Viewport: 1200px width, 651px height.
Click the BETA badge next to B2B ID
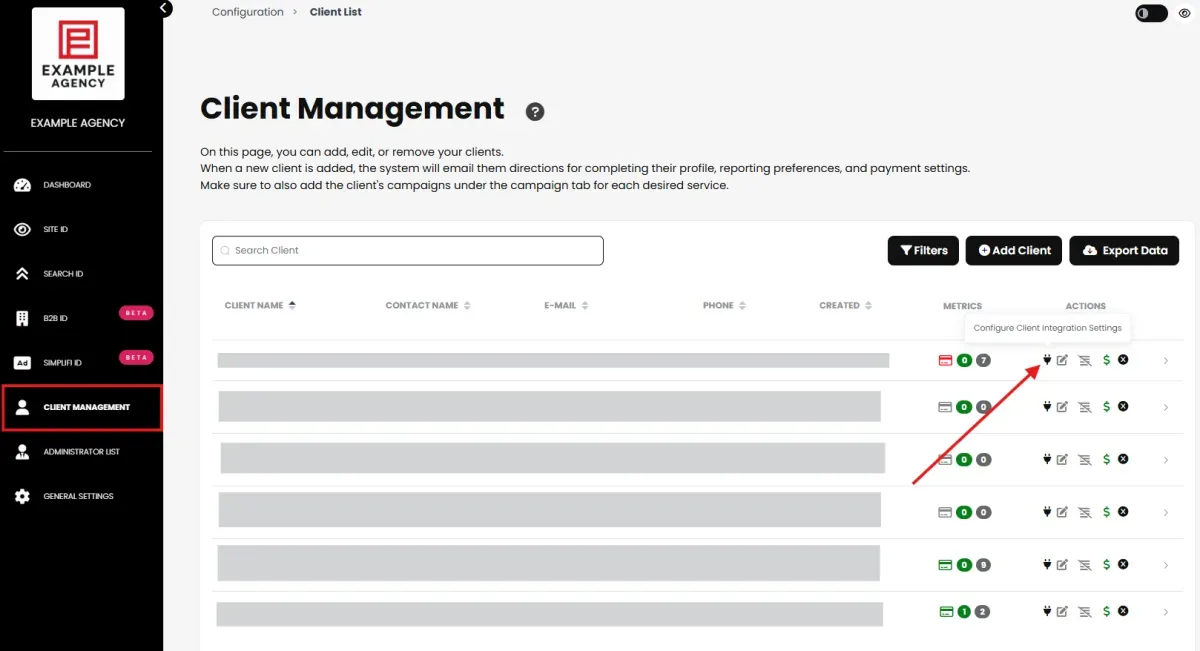point(135,313)
